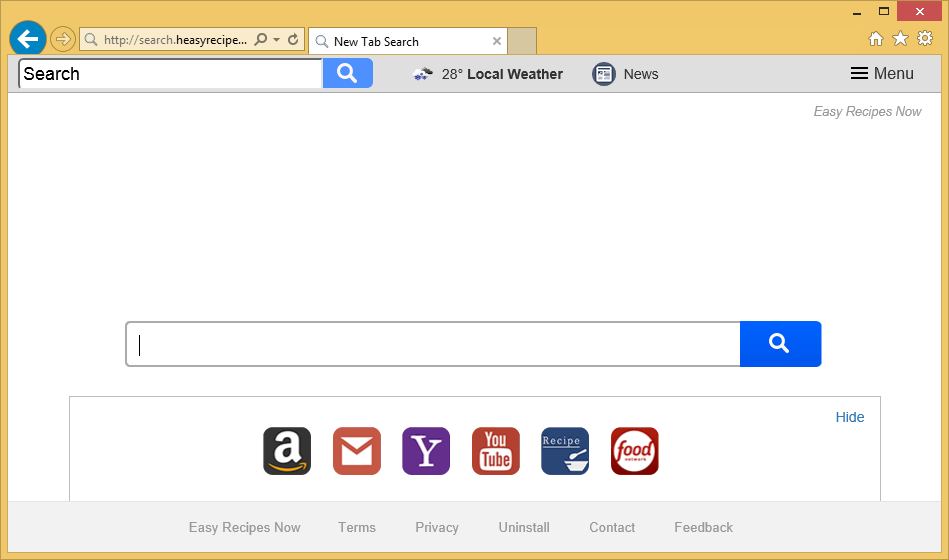This screenshot has height=560, width=949.
Task: Switch to the New Tab Search tab
Action: pos(400,41)
